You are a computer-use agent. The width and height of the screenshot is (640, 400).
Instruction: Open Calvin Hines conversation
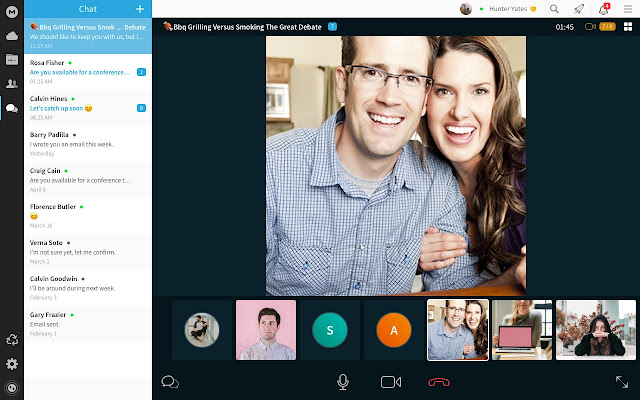coord(88,108)
